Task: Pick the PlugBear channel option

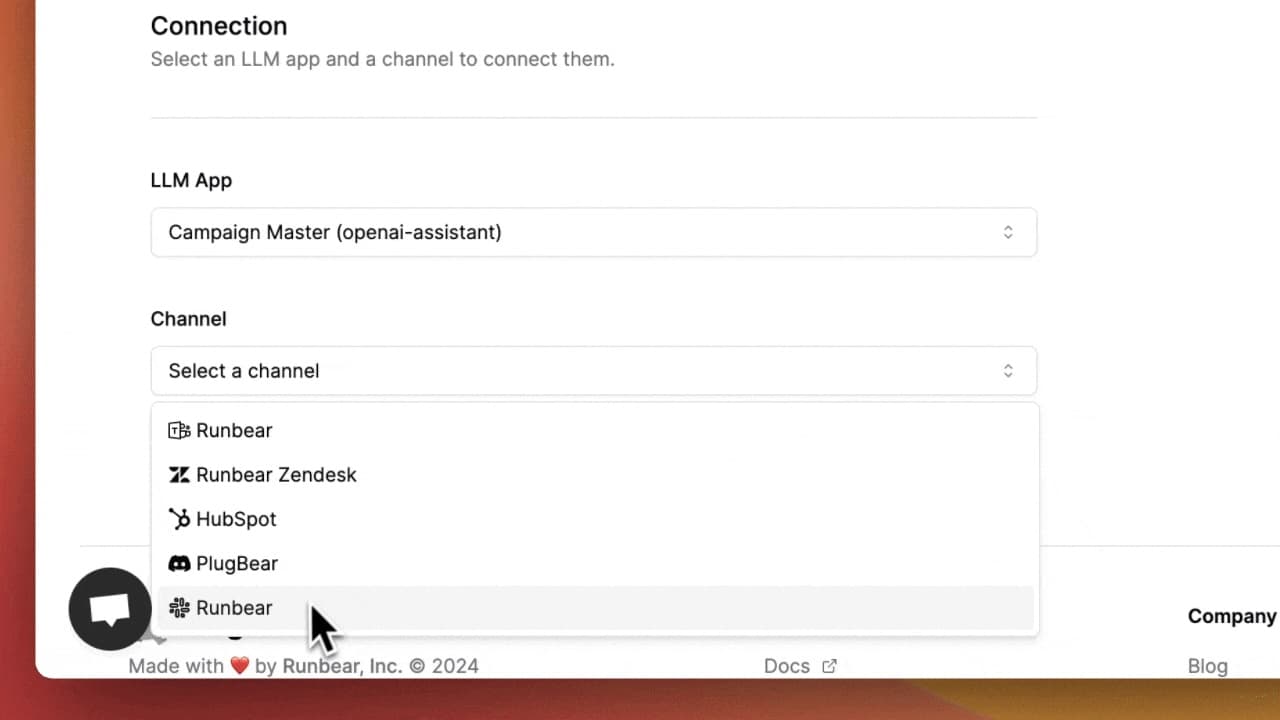Action: pos(237,564)
